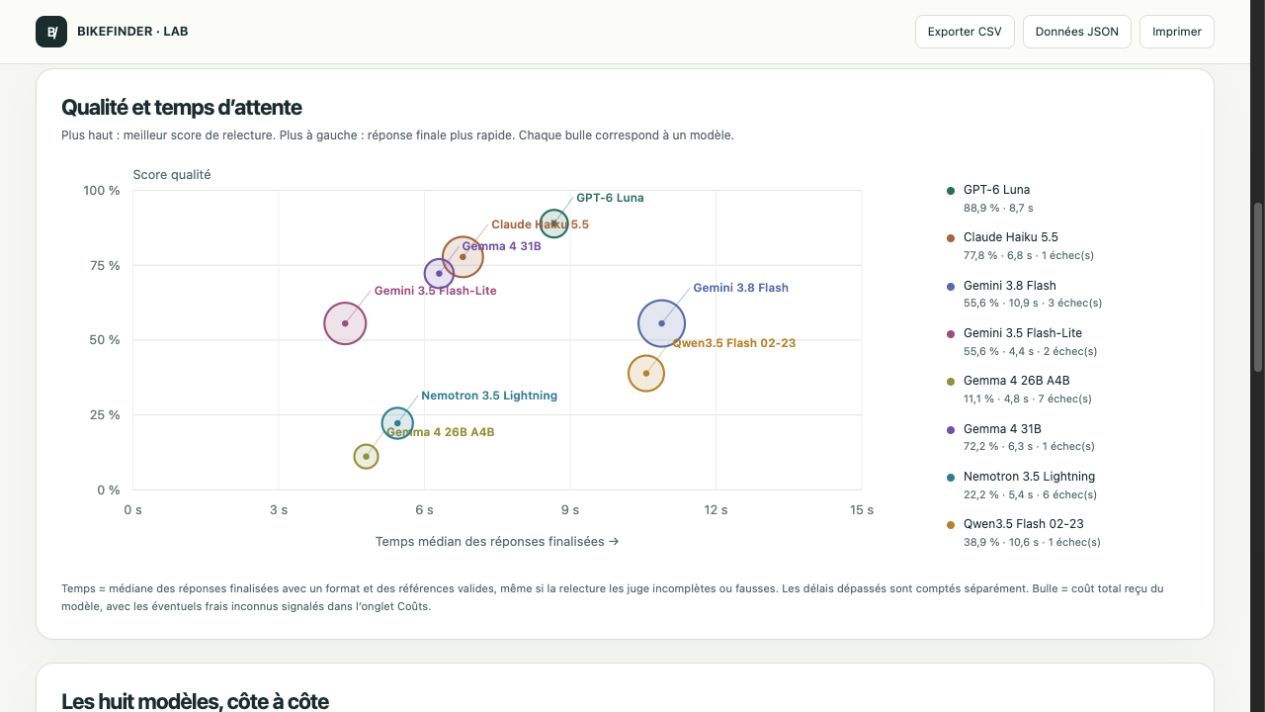Select the GPT-6 Luna bubble in the chart
Image resolution: width=1265 pixels, height=712 pixels.
pos(554,223)
